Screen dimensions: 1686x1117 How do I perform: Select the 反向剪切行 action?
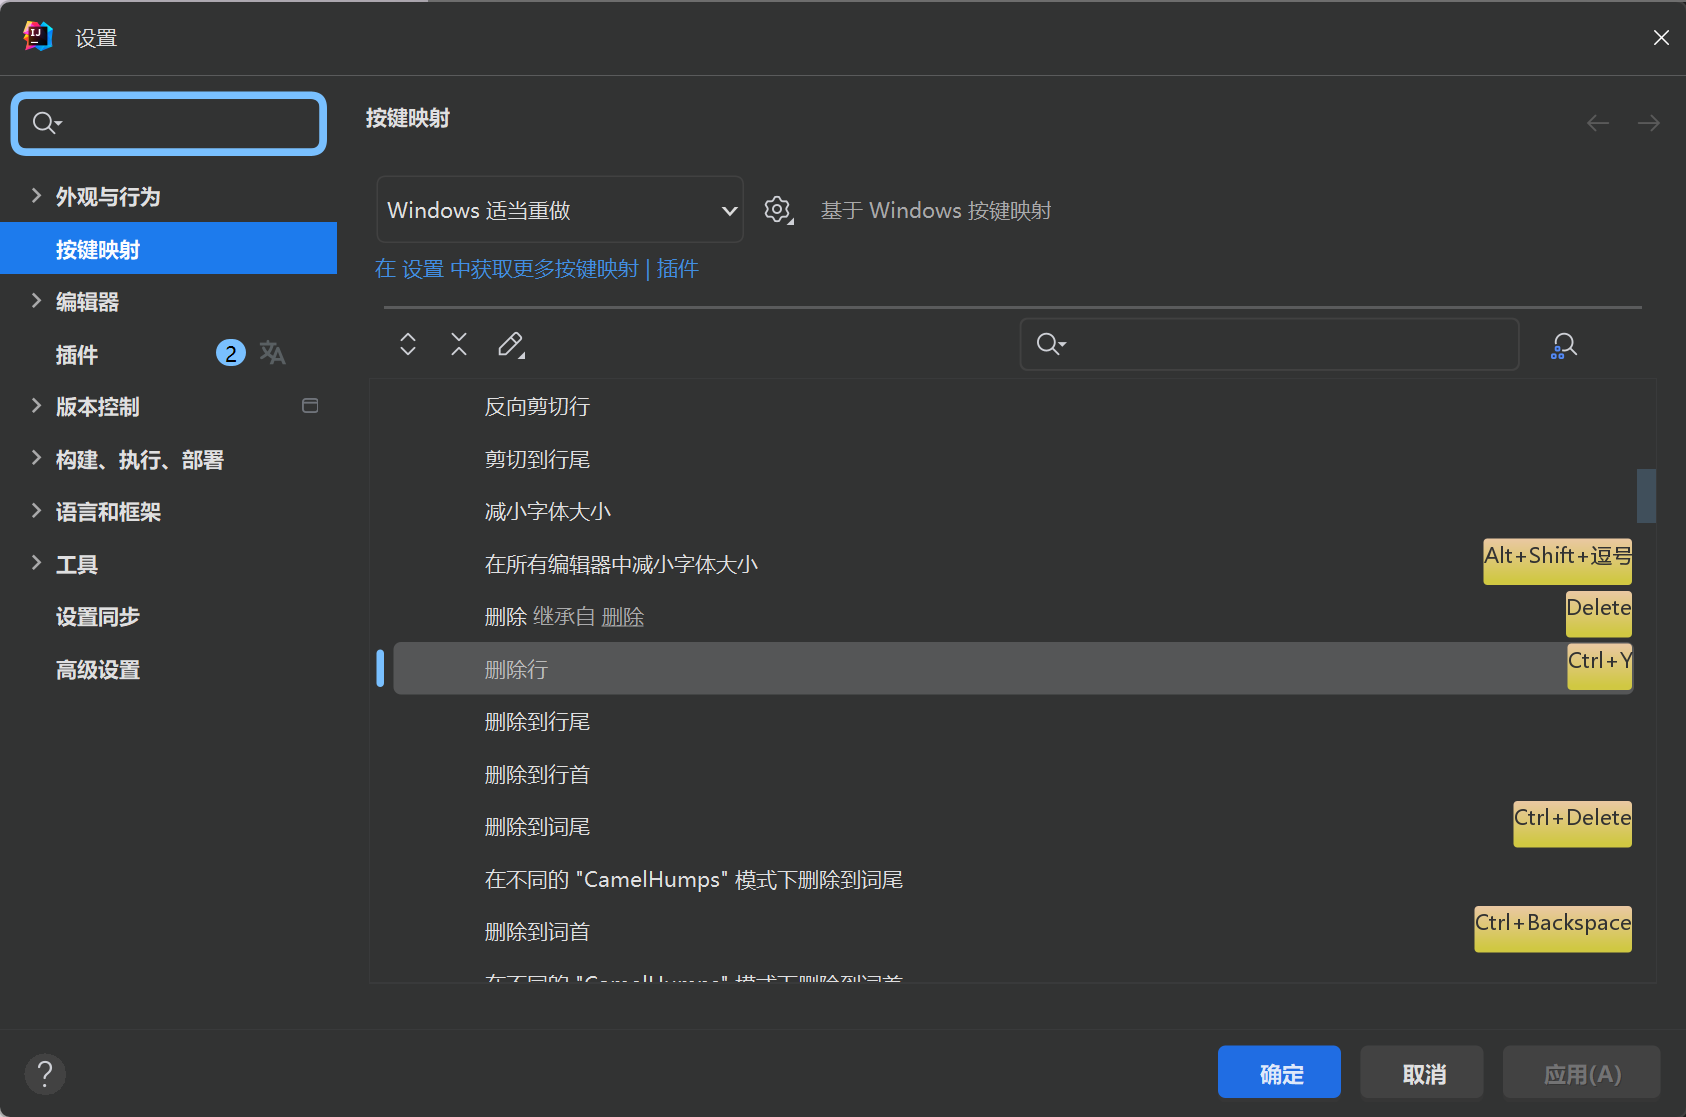[537, 407]
